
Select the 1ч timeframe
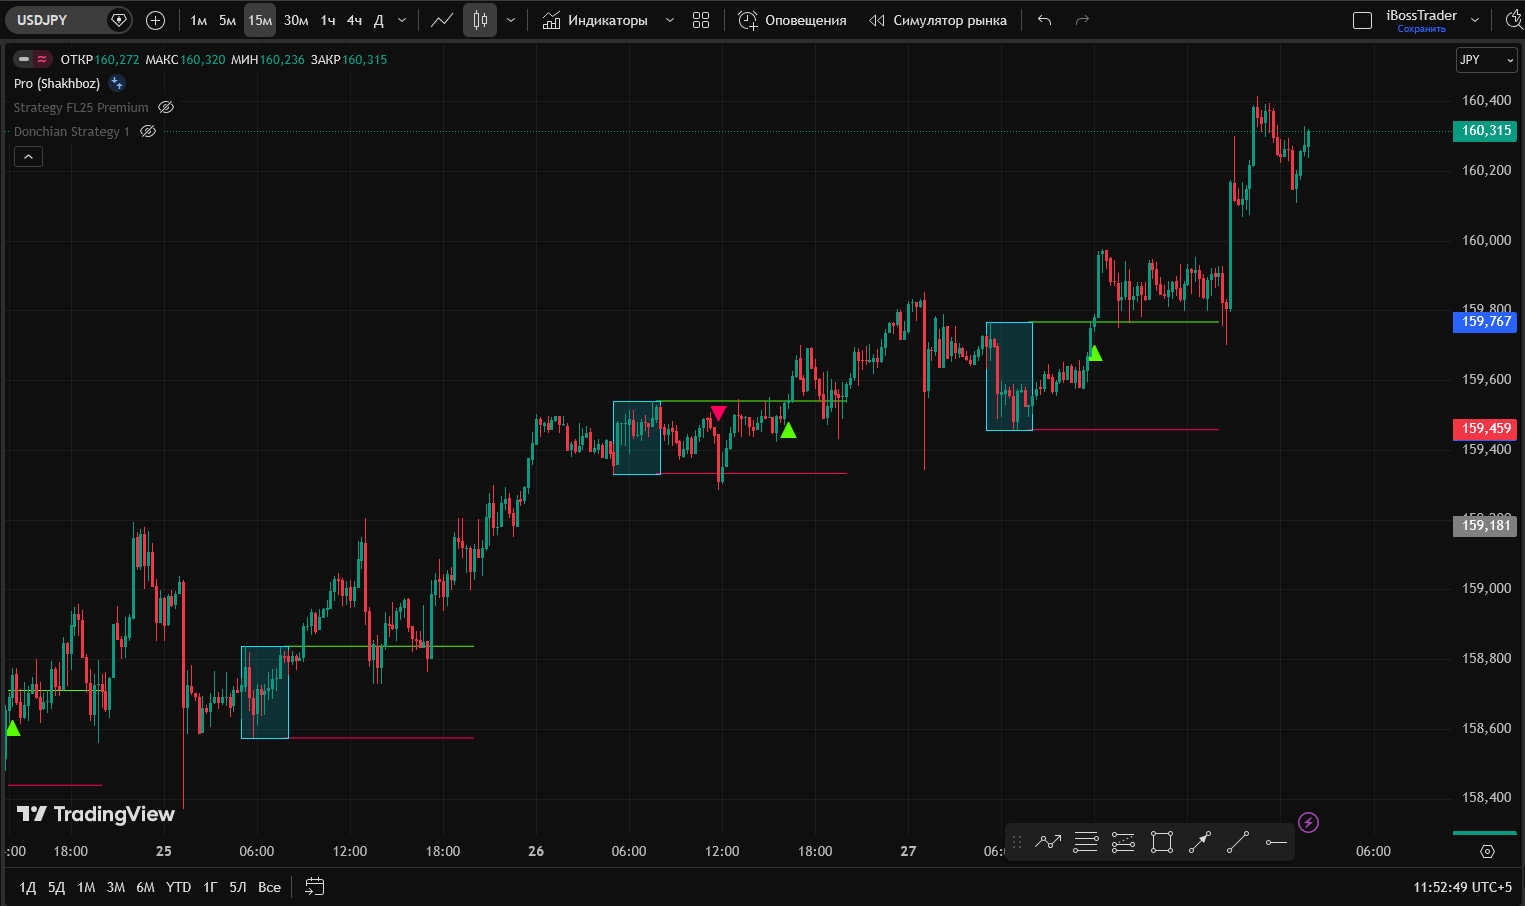pyautogui.click(x=328, y=20)
